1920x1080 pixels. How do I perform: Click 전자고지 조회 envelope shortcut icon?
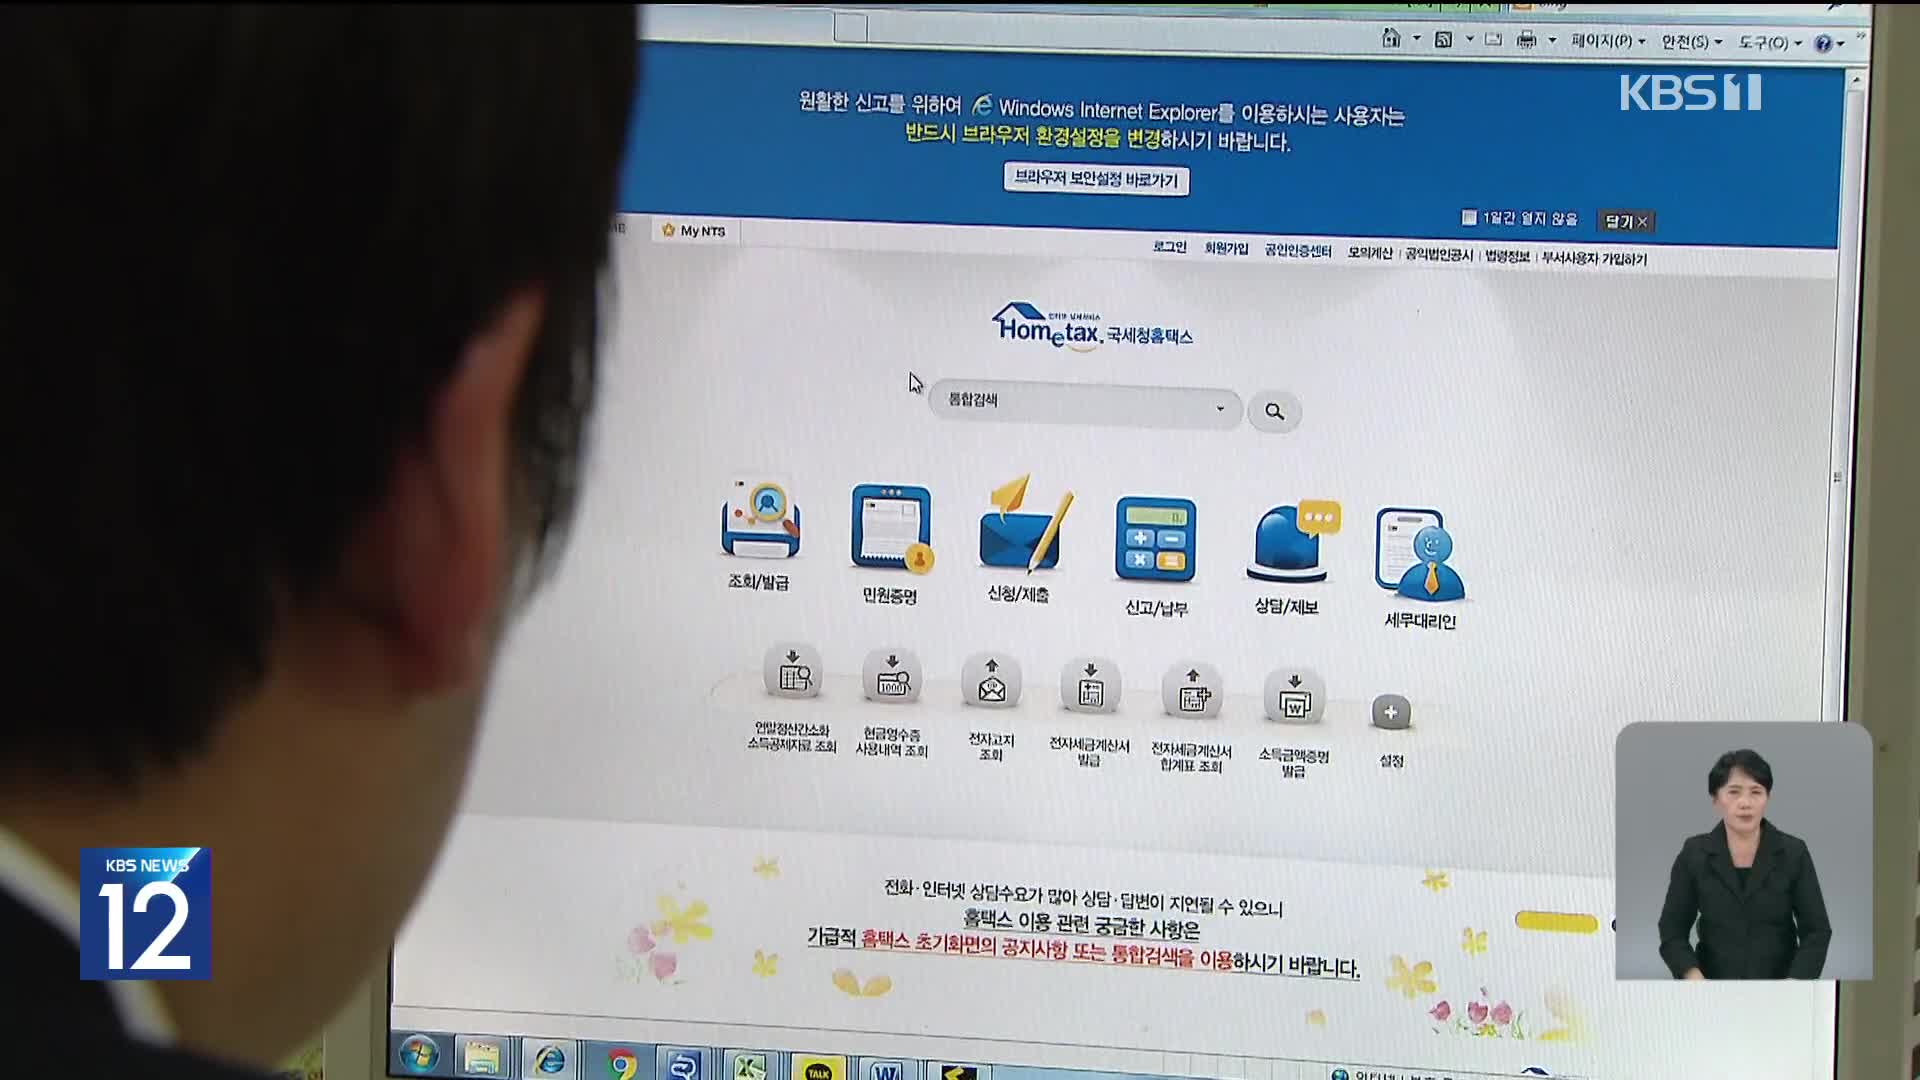[991, 682]
